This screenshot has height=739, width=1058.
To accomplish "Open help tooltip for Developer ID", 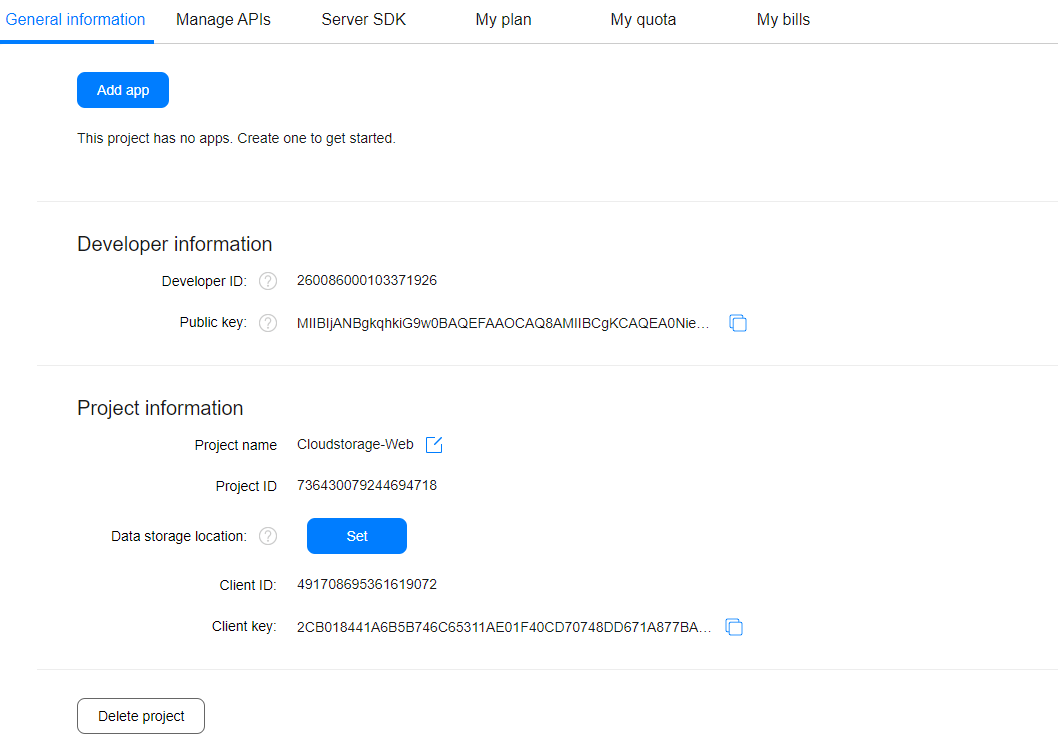I will (267, 281).
